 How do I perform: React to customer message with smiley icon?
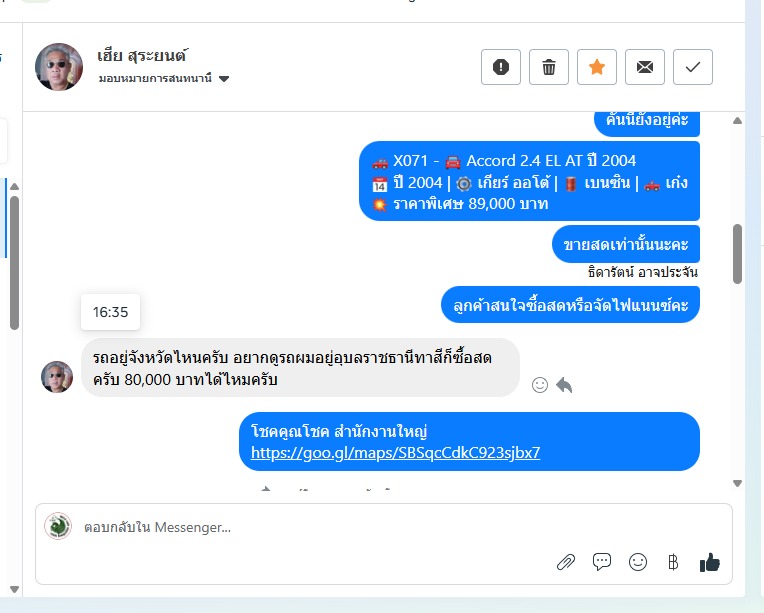(x=539, y=385)
